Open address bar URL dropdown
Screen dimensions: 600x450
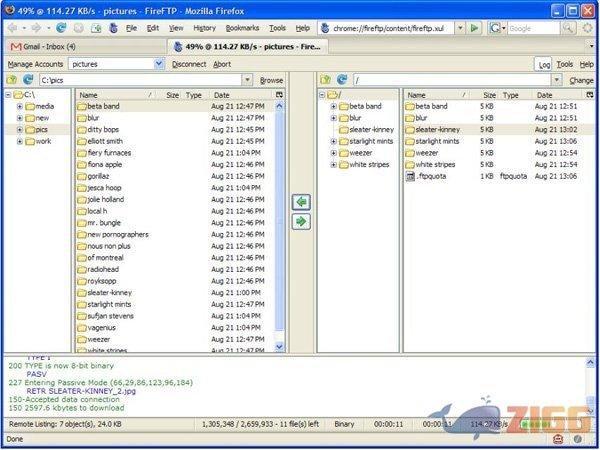click(460, 28)
